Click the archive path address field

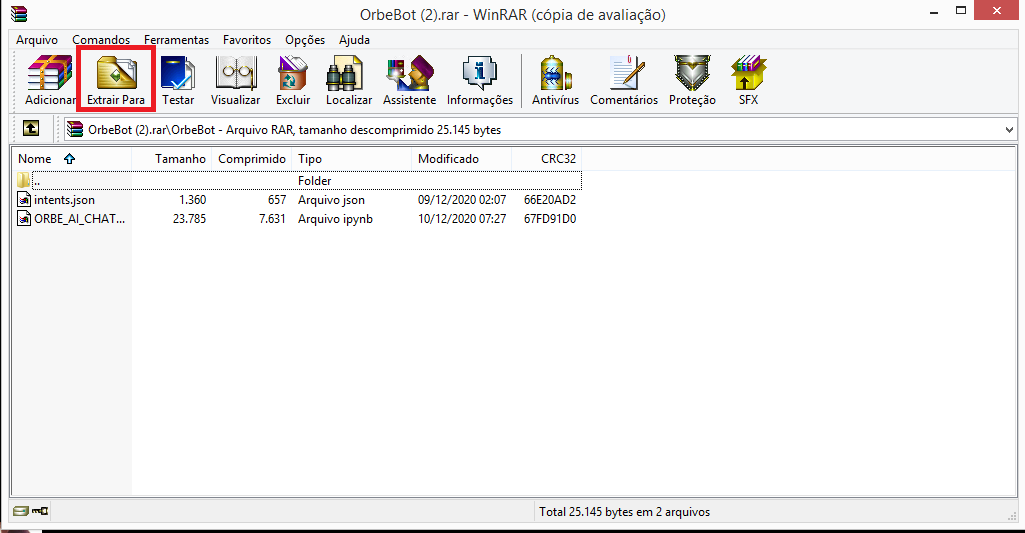541,129
